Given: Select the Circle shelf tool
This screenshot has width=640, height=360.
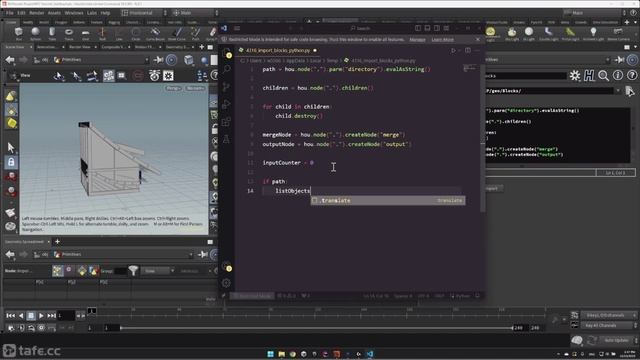Looking at the screenshot, I should (136, 33).
